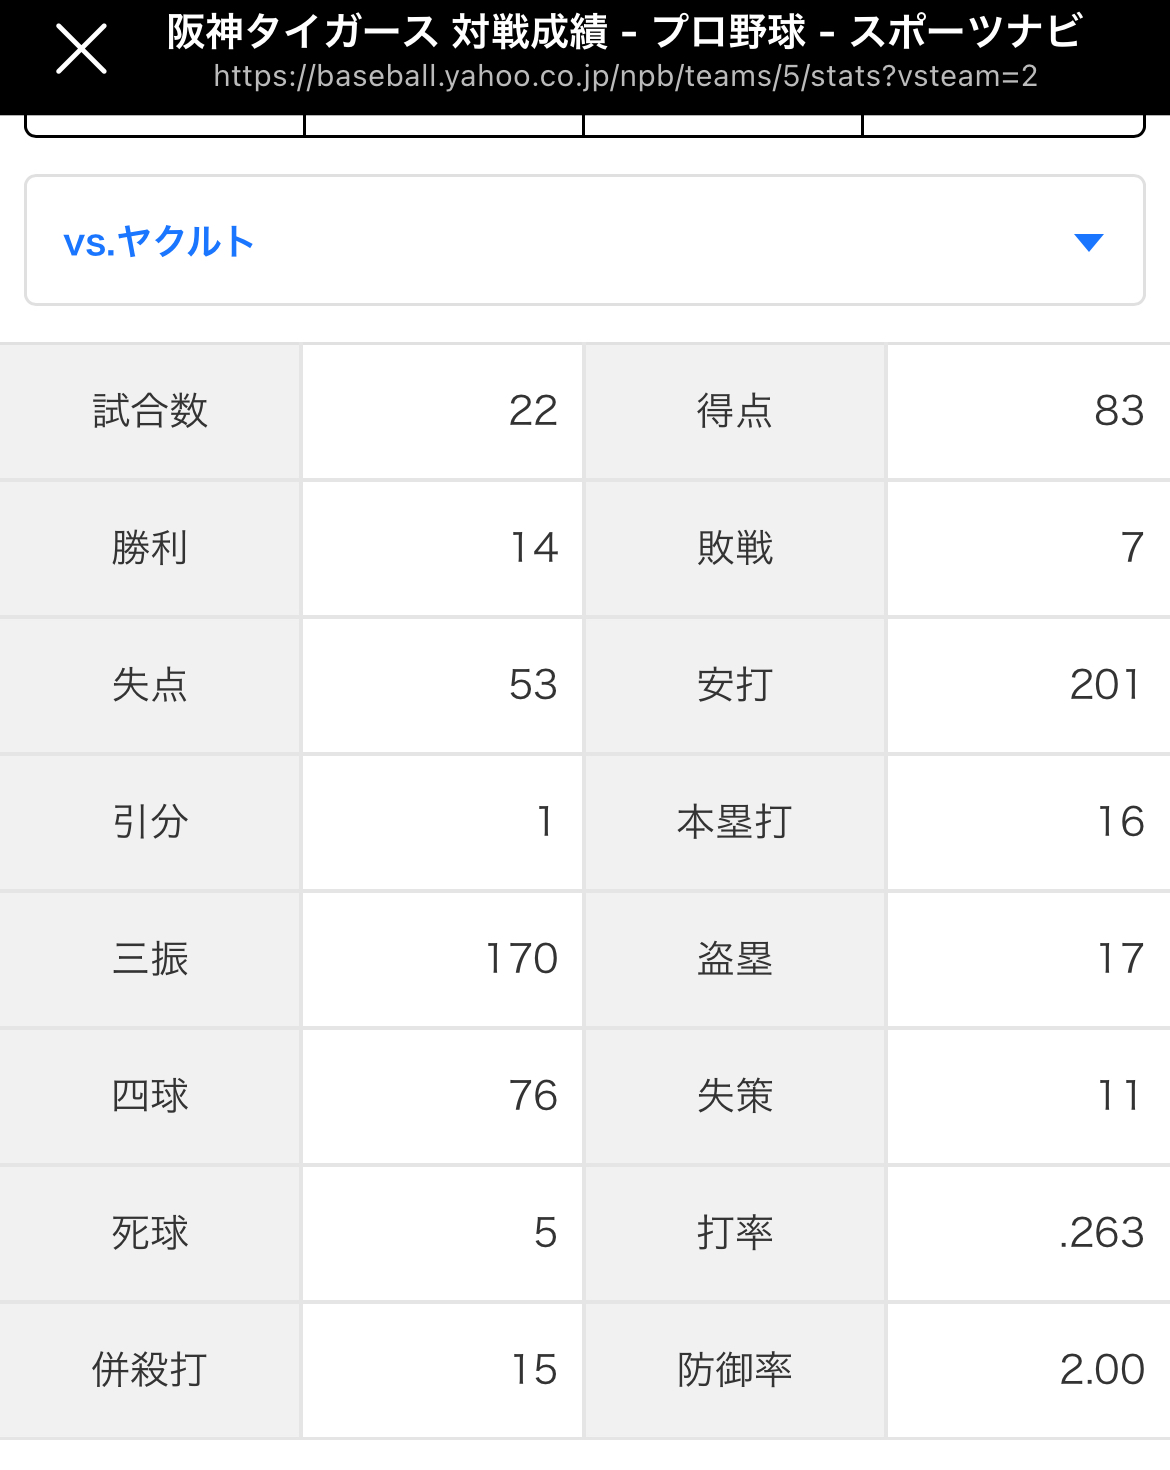This screenshot has width=1170, height=1470.
Task: Select the 試合数 label cell
Action: click(150, 411)
